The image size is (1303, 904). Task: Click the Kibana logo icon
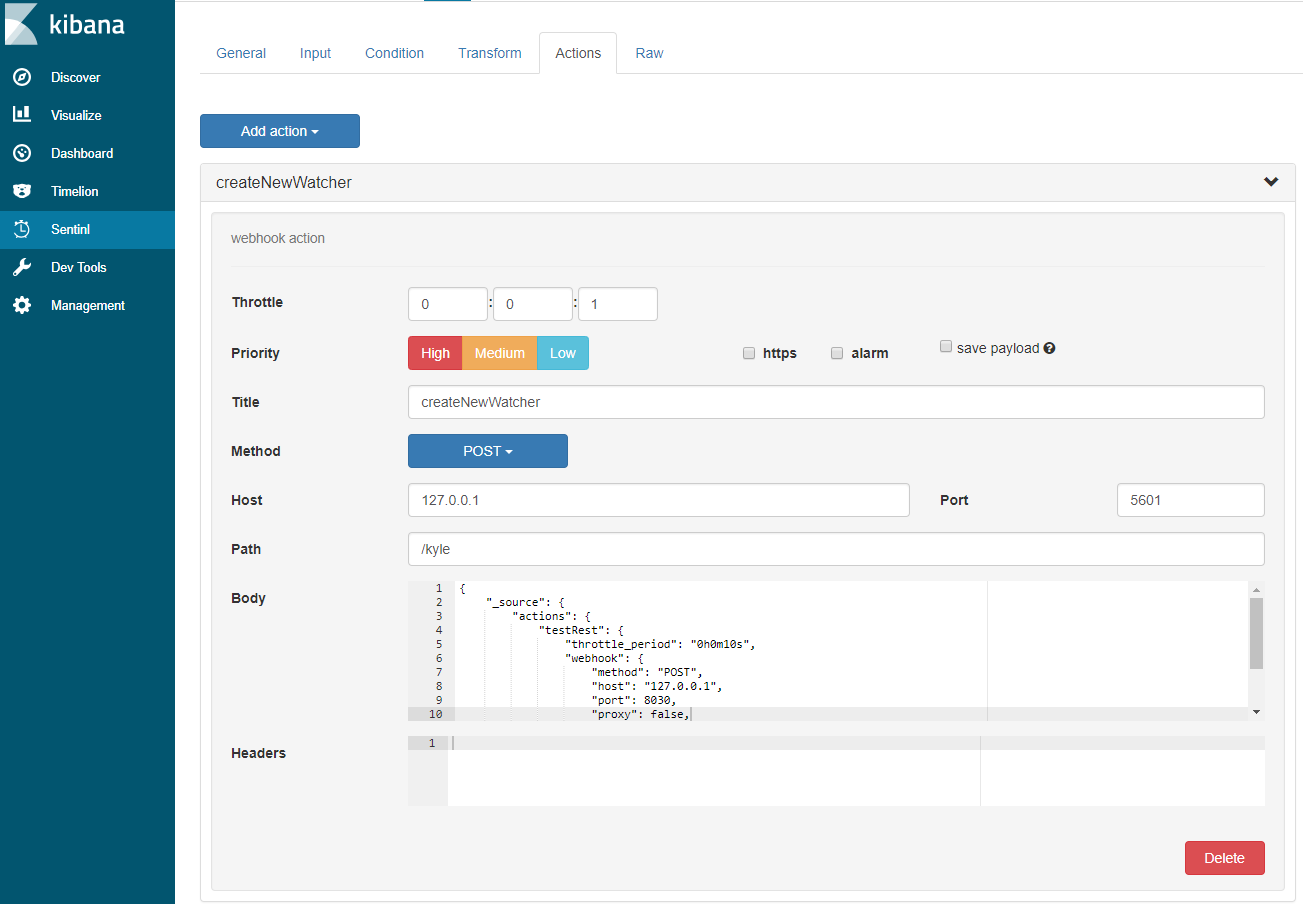[21, 24]
